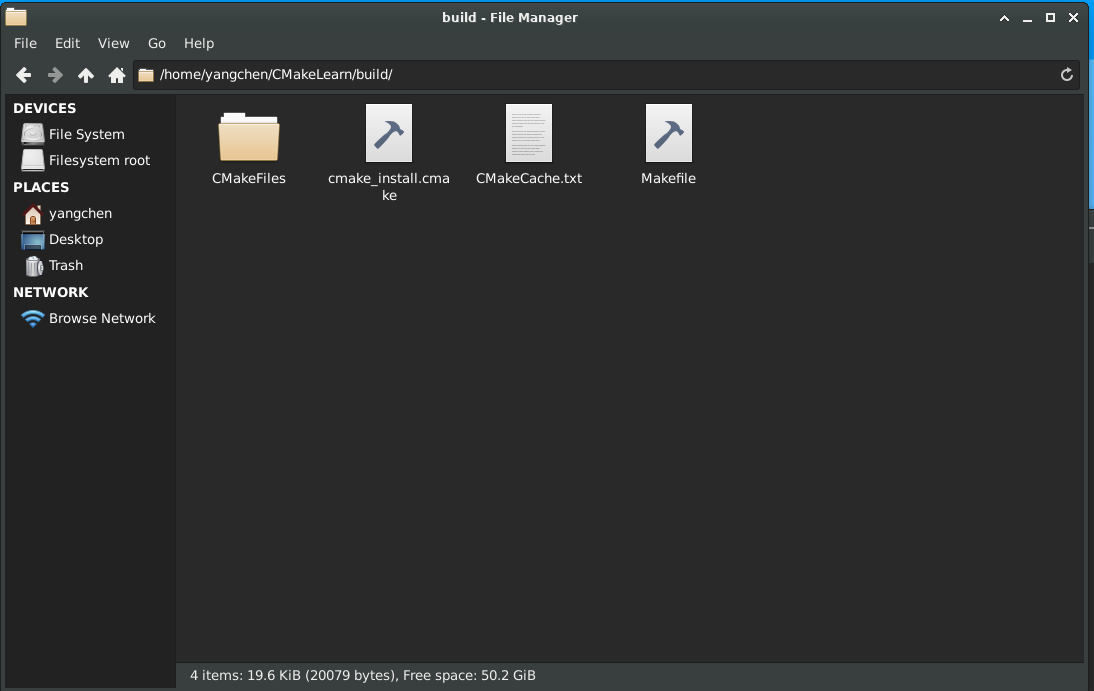Click the NETWORK section heading

pos(51,292)
